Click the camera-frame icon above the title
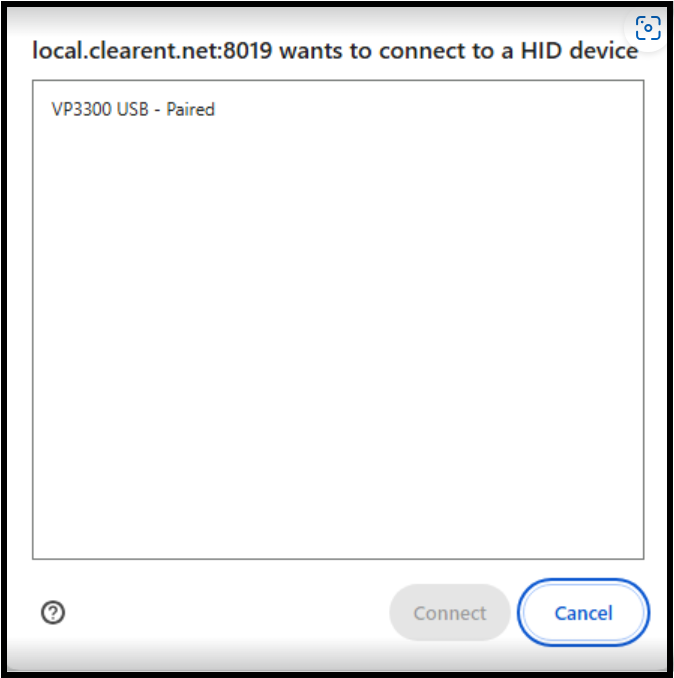 click(648, 28)
